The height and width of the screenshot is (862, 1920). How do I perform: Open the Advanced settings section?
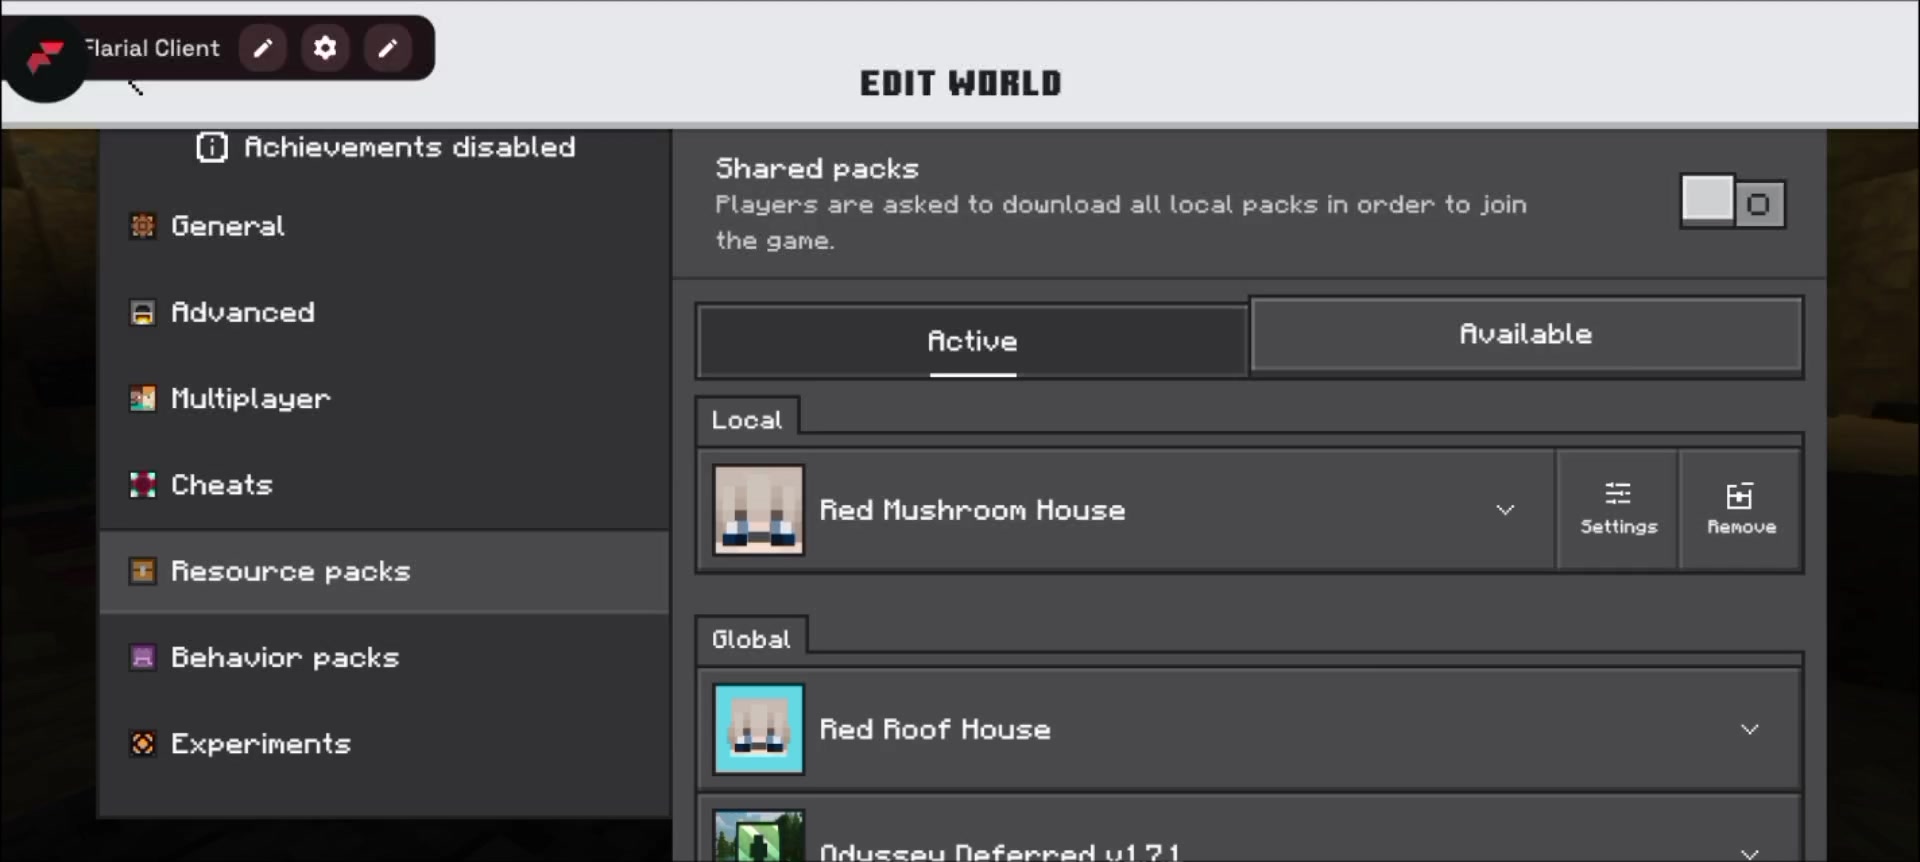point(385,312)
